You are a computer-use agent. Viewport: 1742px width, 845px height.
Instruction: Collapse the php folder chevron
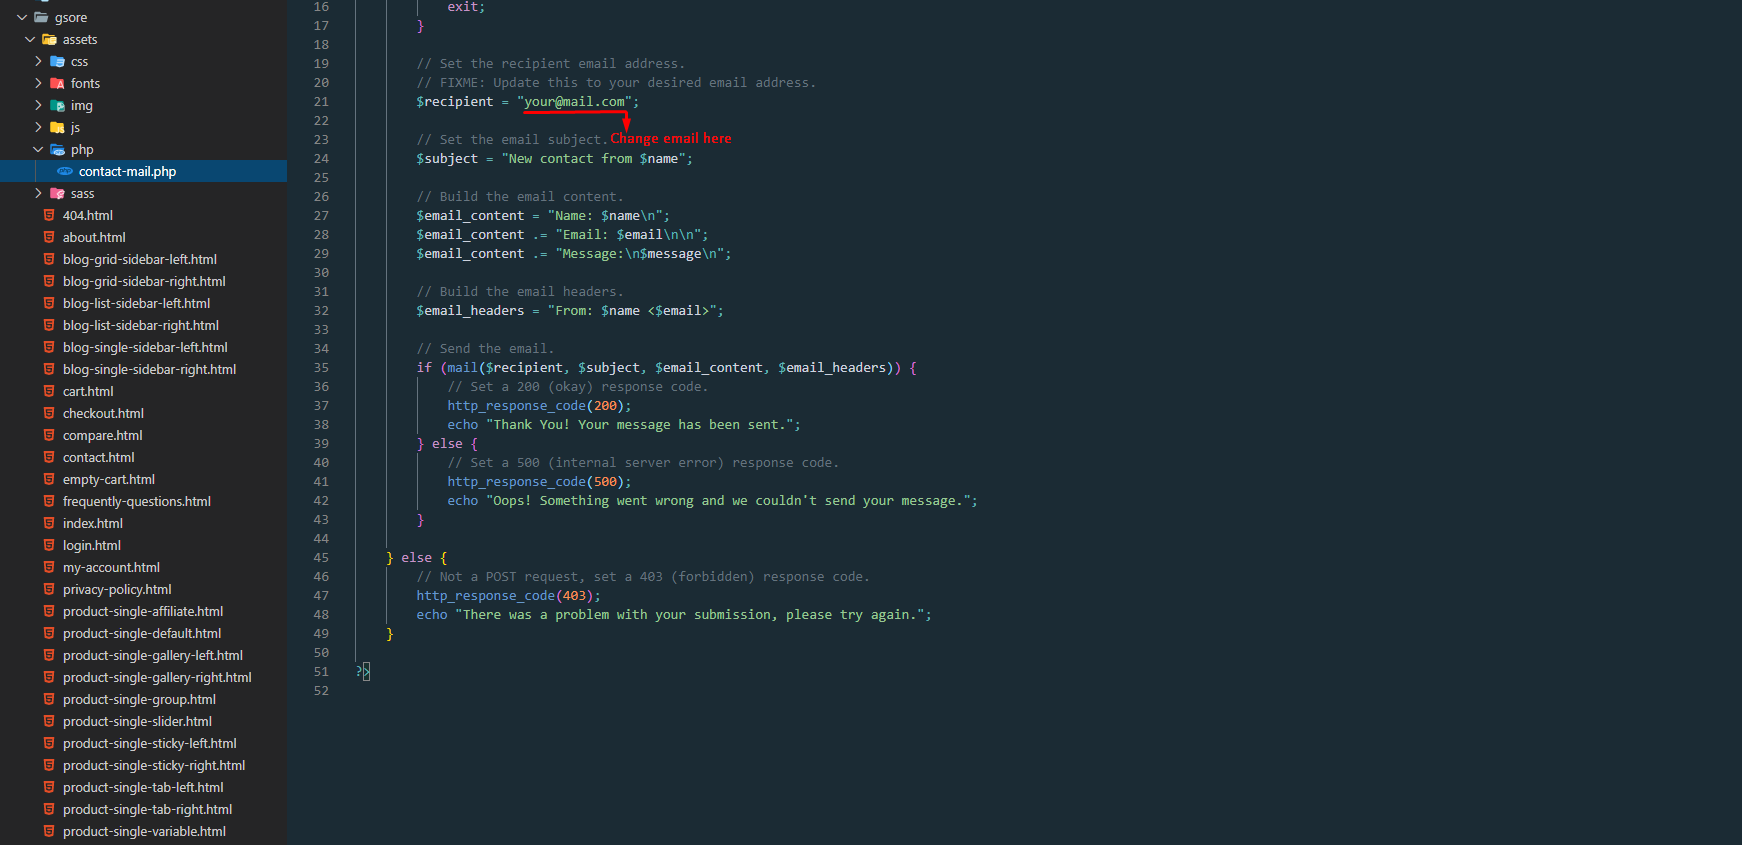(38, 150)
